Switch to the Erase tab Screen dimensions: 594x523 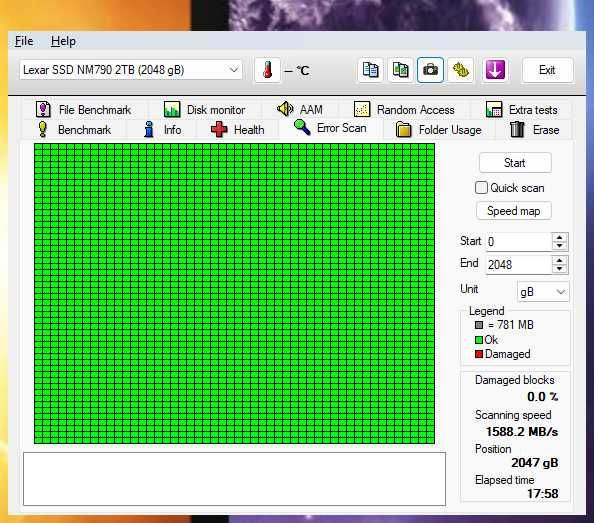[534, 130]
